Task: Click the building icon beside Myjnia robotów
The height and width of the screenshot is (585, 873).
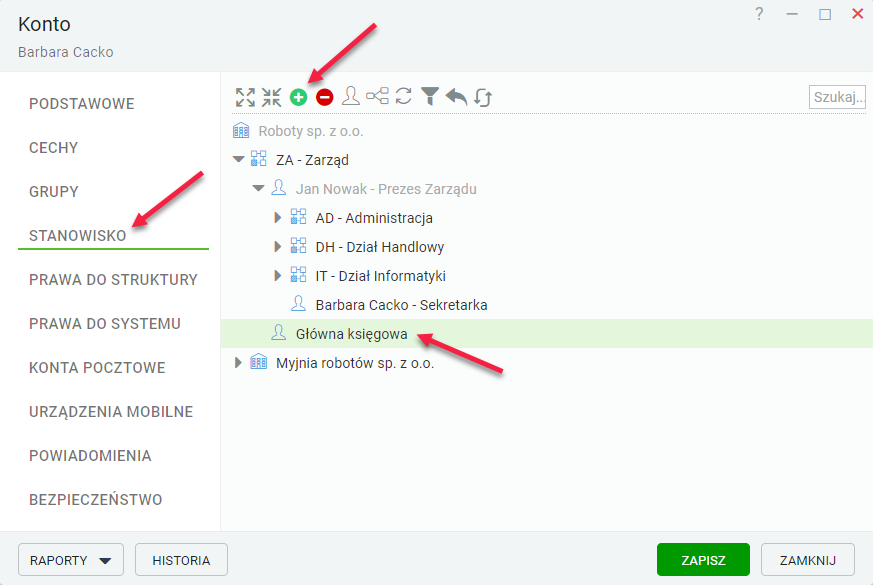Action: (258, 362)
